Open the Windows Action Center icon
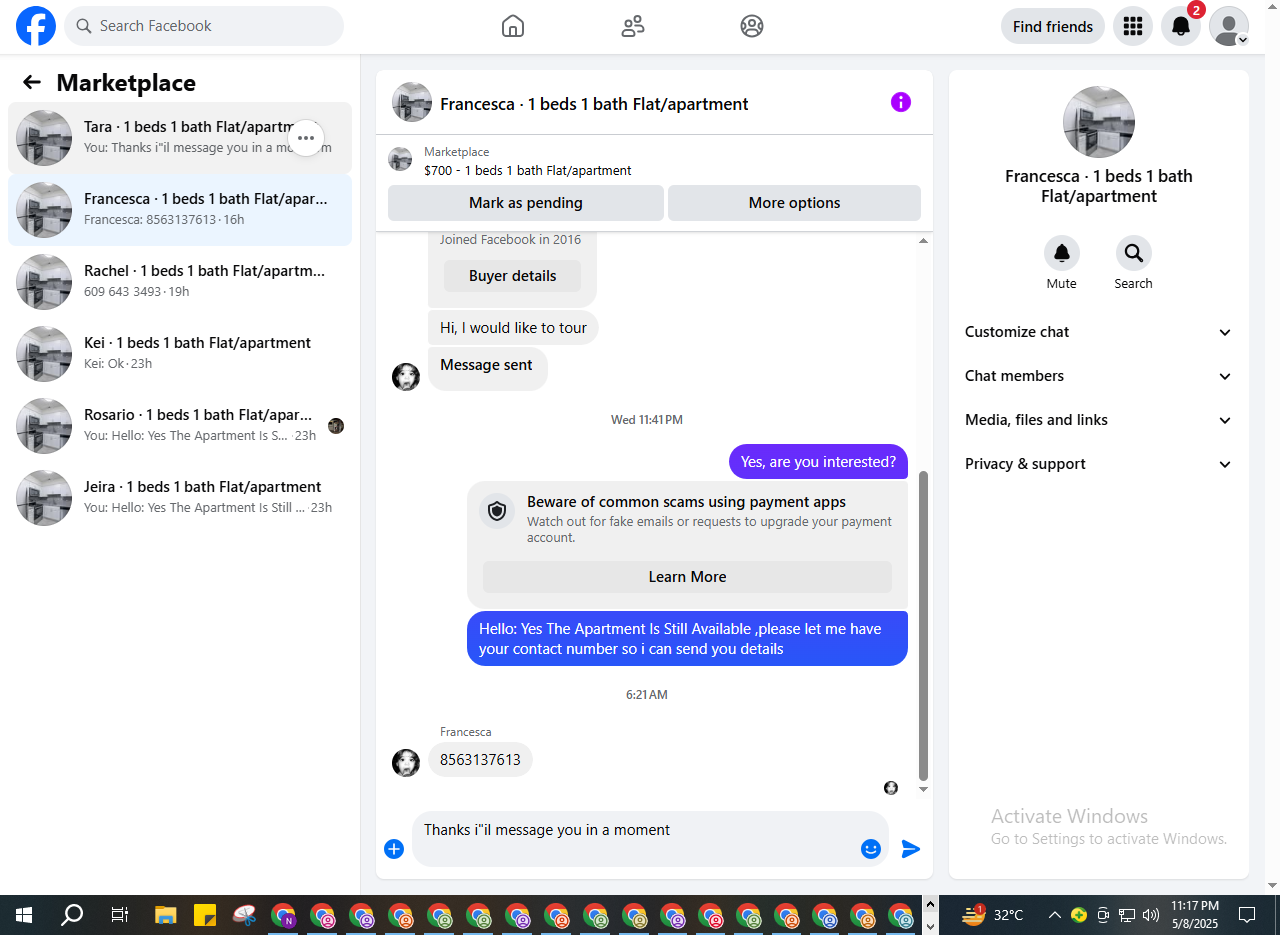Screen dimensions: 1280x935 (x=1247, y=915)
